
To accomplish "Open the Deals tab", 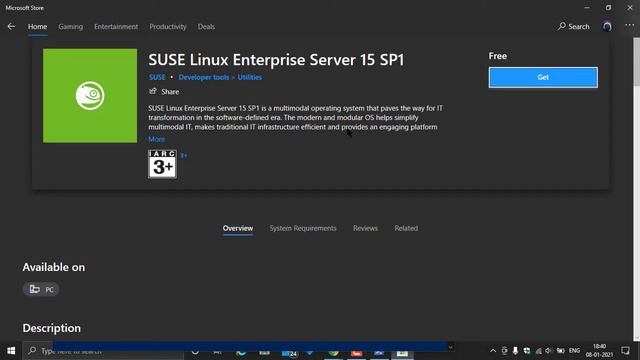I will [206, 27].
